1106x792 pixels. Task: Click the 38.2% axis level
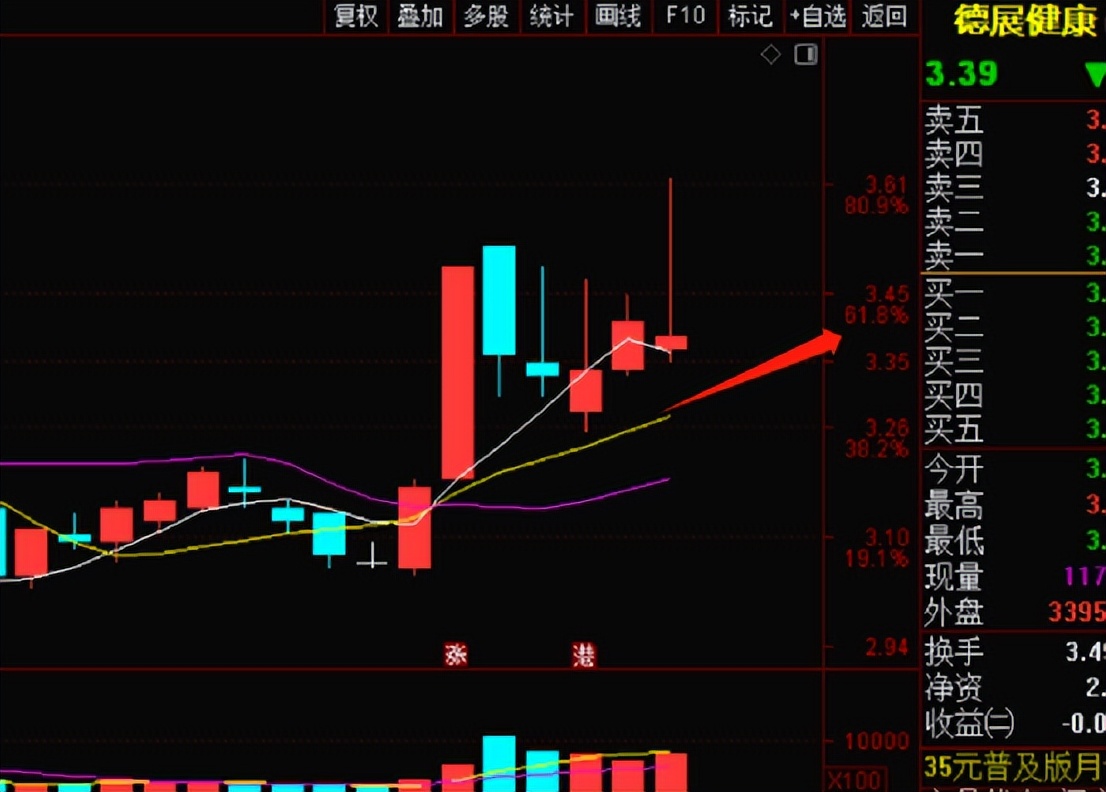[x=877, y=449]
